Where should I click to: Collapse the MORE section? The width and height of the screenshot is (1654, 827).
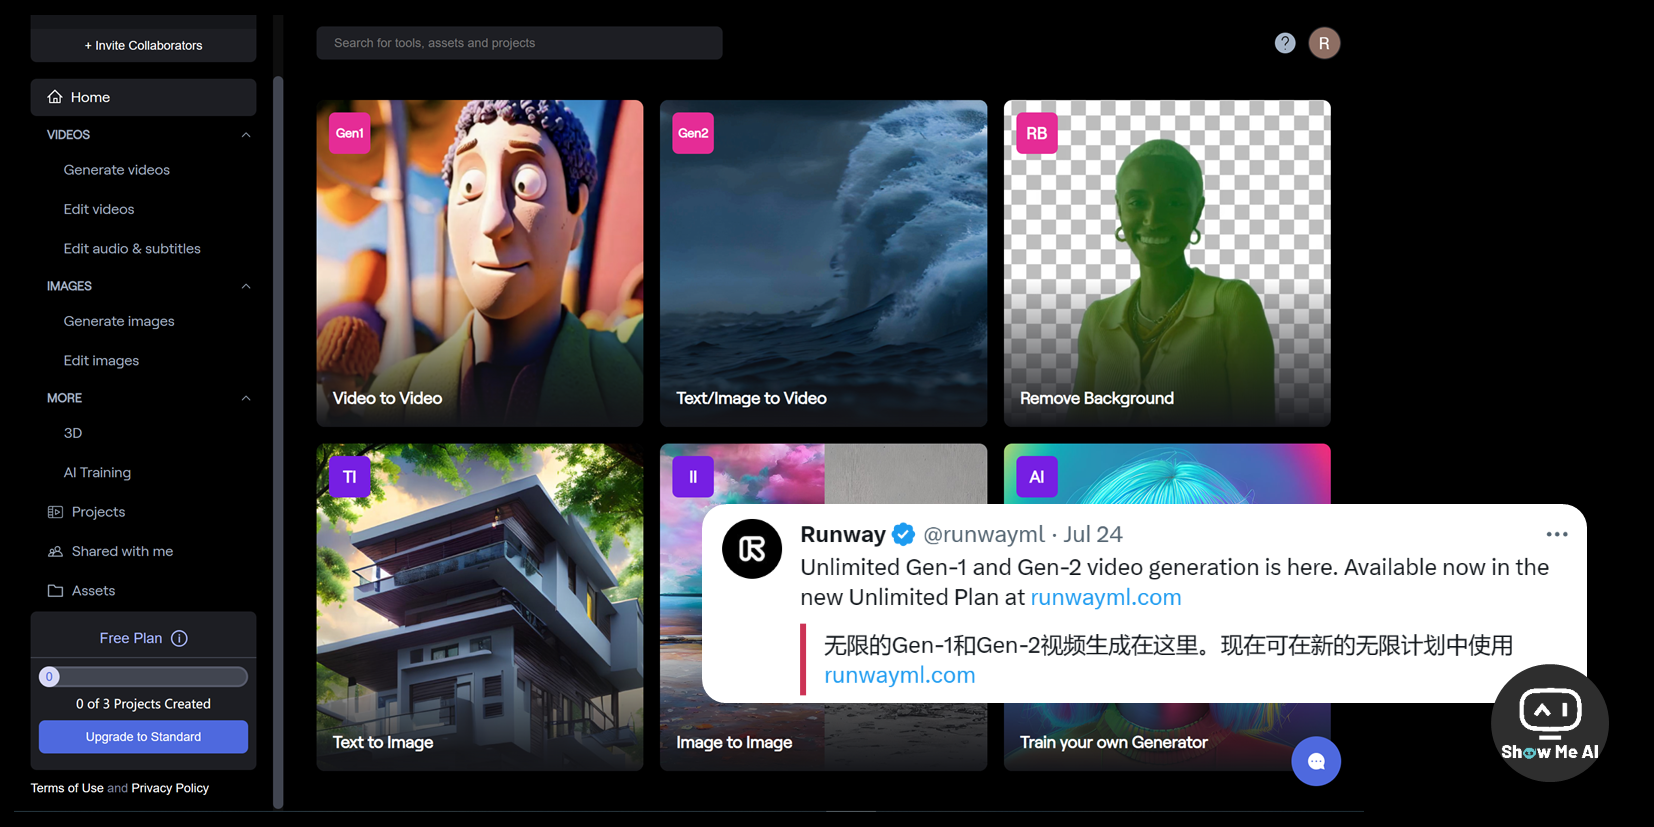[246, 398]
